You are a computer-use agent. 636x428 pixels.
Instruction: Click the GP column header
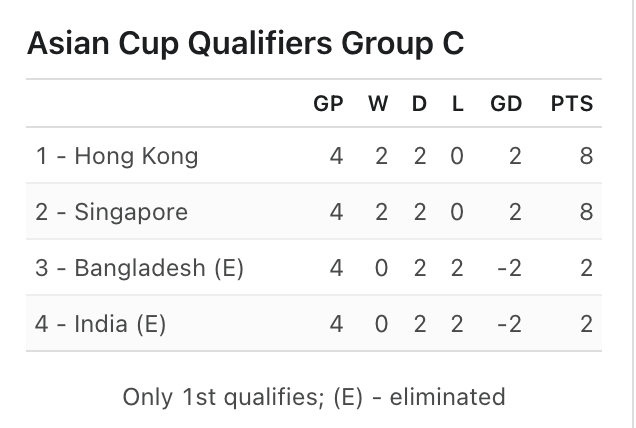pos(328,104)
